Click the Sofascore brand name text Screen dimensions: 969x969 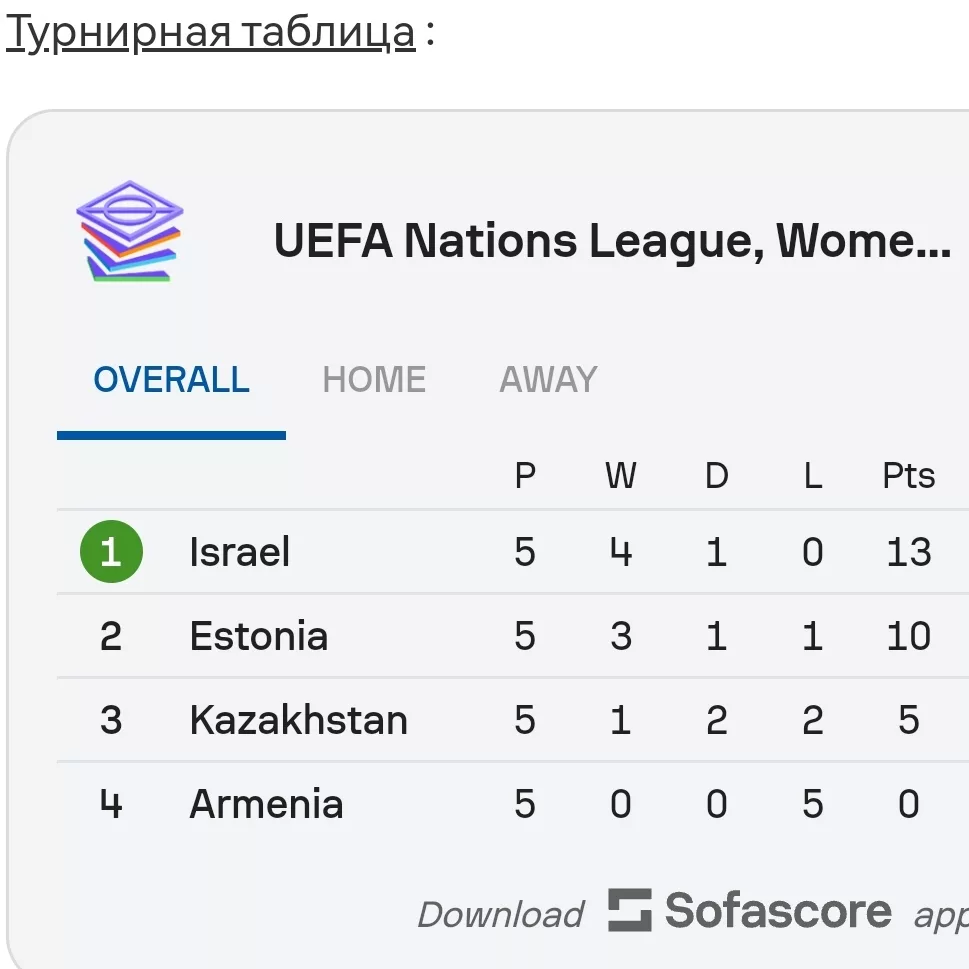pyautogui.click(x=778, y=911)
